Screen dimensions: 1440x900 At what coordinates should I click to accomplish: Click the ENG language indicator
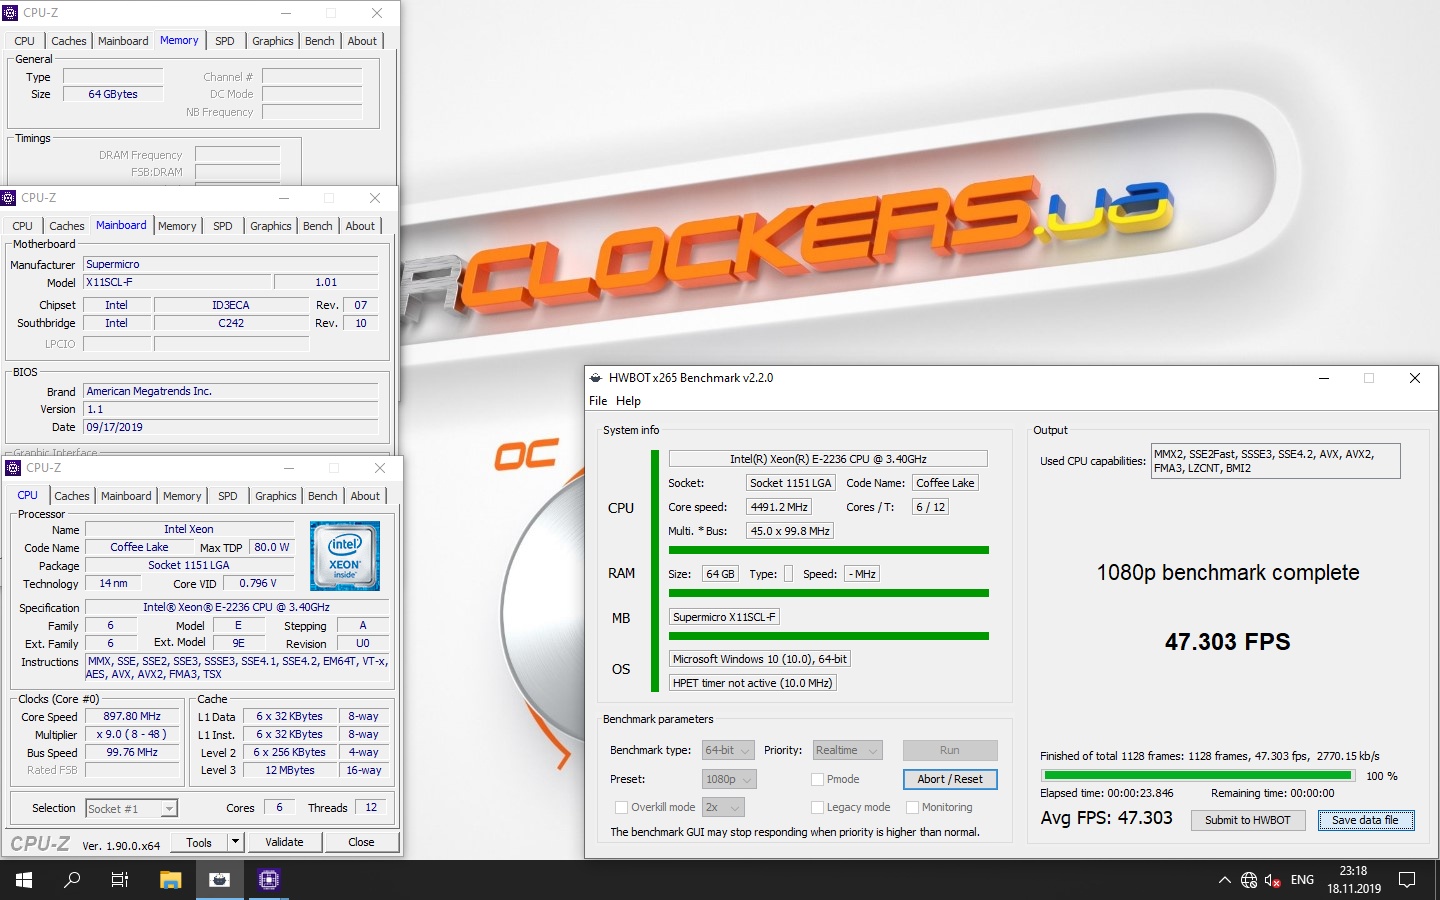pos(1302,880)
